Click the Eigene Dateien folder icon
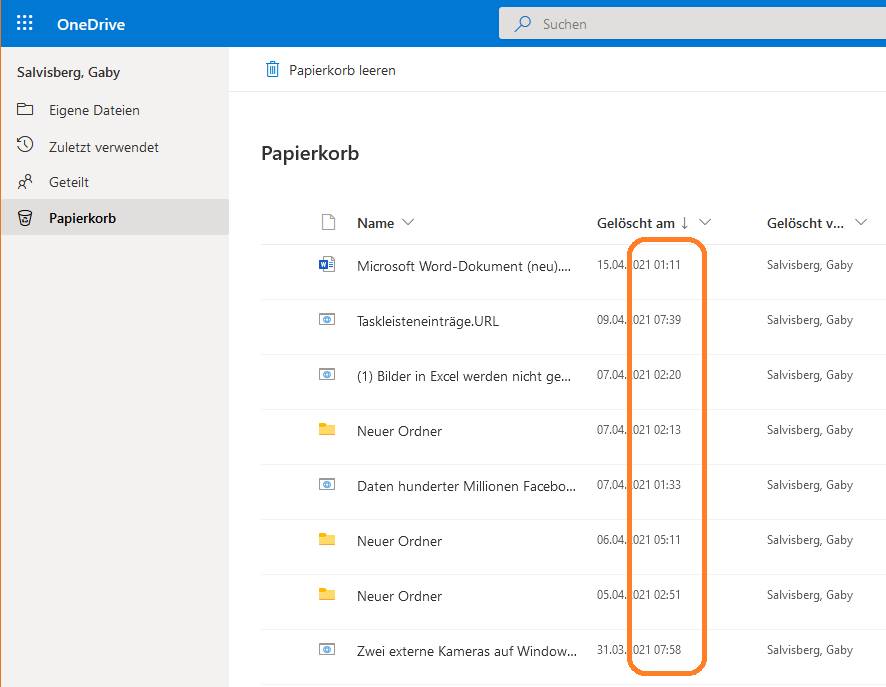The height and width of the screenshot is (687, 886). pos(26,110)
